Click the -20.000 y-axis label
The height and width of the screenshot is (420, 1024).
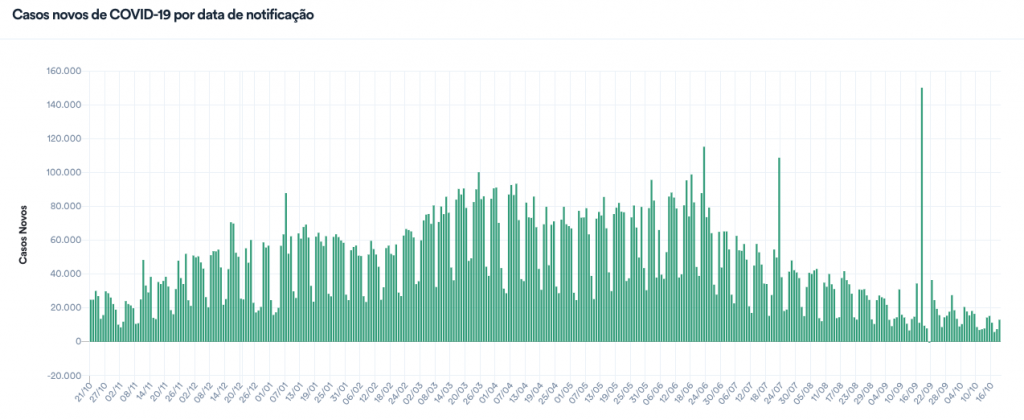pos(63,375)
